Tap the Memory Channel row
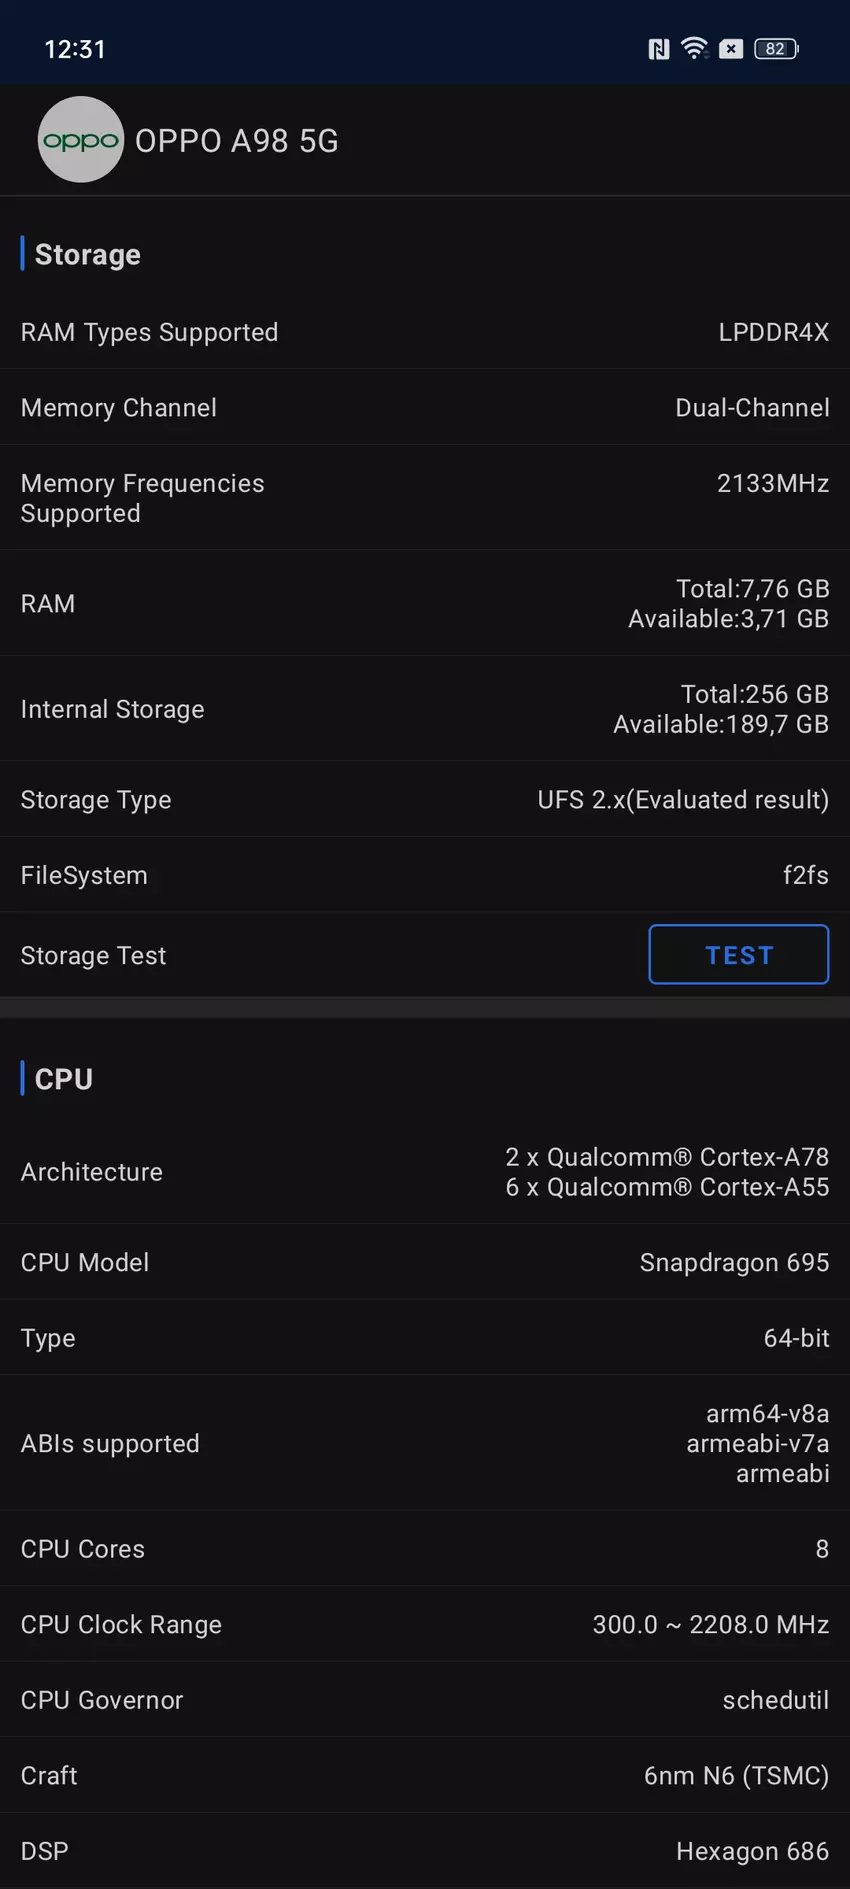This screenshot has height=1889, width=850. point(425,408)
